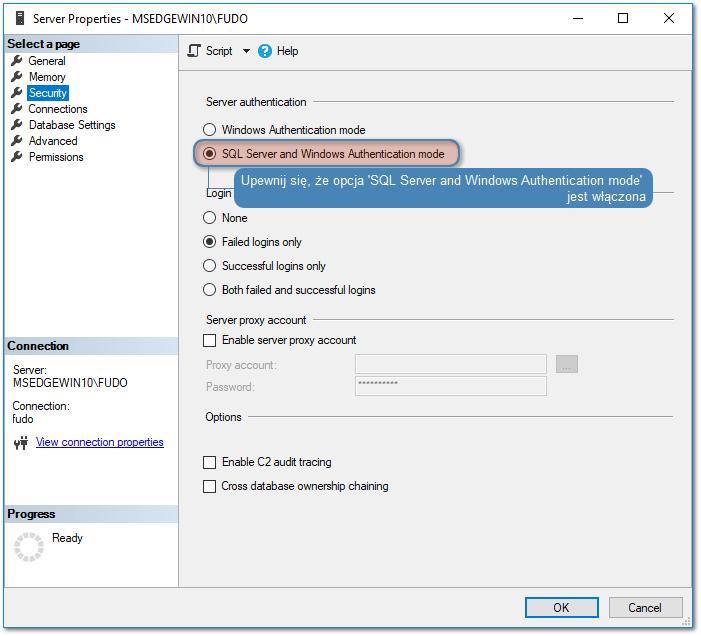The image size is (701, 636).
Task: Check Enable server proxy account
Action: click(x=209, y=340)
